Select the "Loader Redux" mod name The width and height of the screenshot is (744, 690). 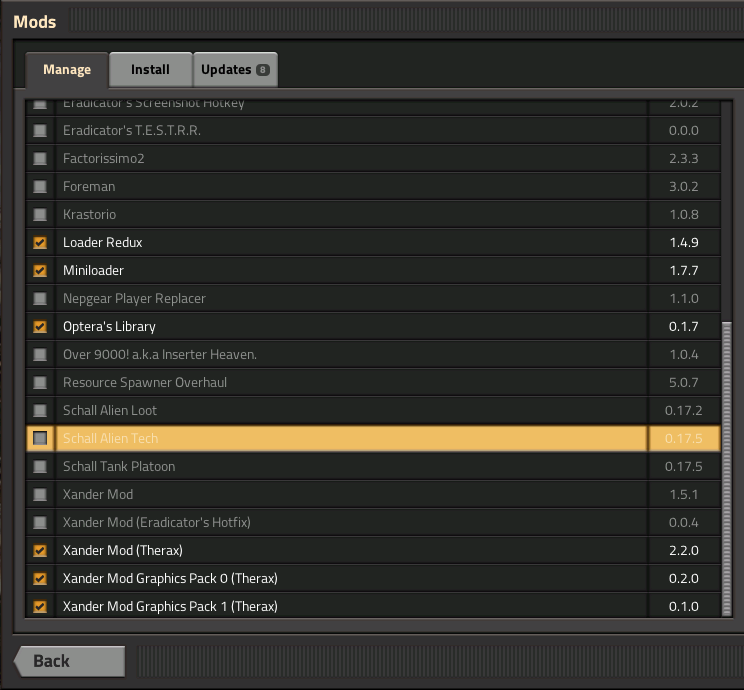pos(102,242)
